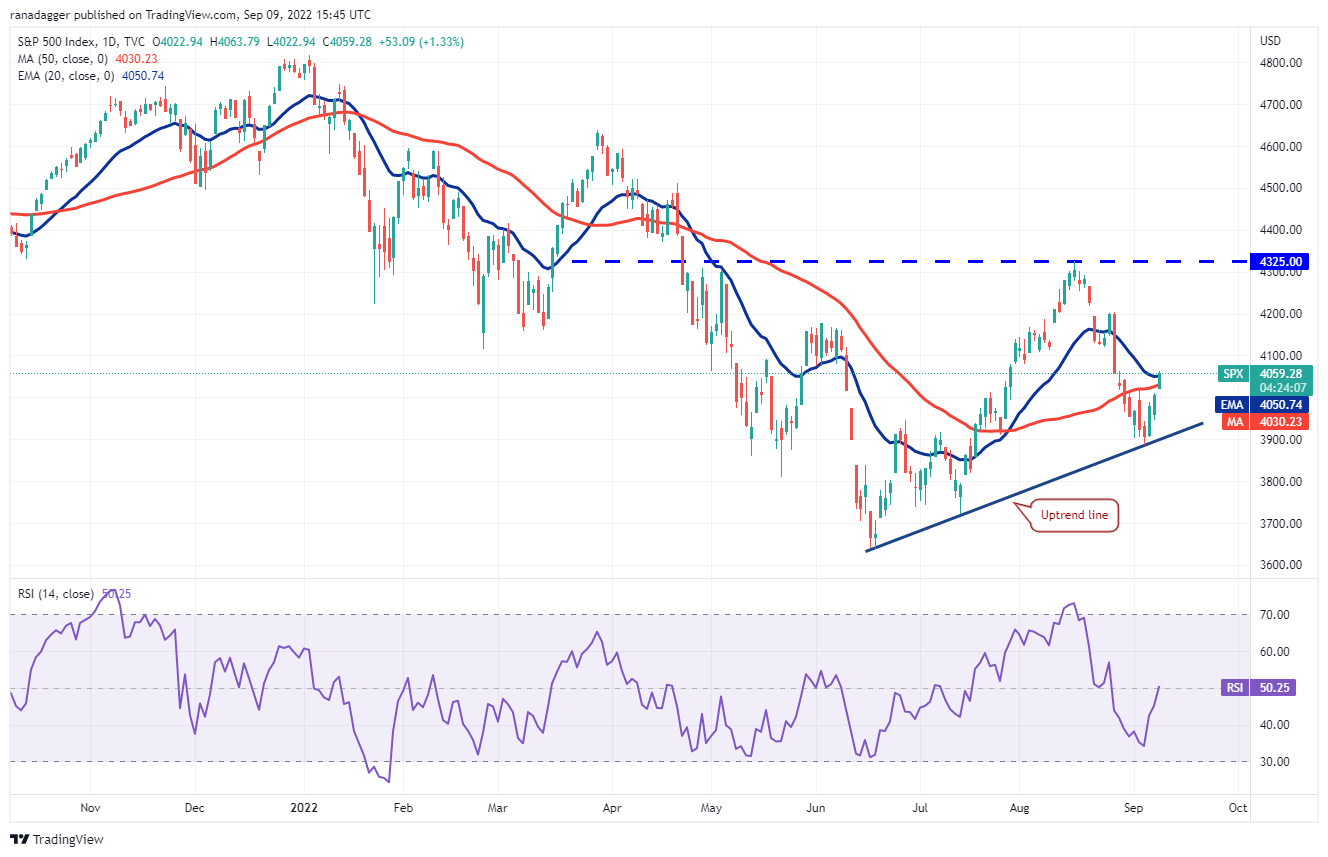The height and width of the screenshot is (857, 1328).
Task: Click the "Uptrend line" callout label
Action: coord(1076,516)
